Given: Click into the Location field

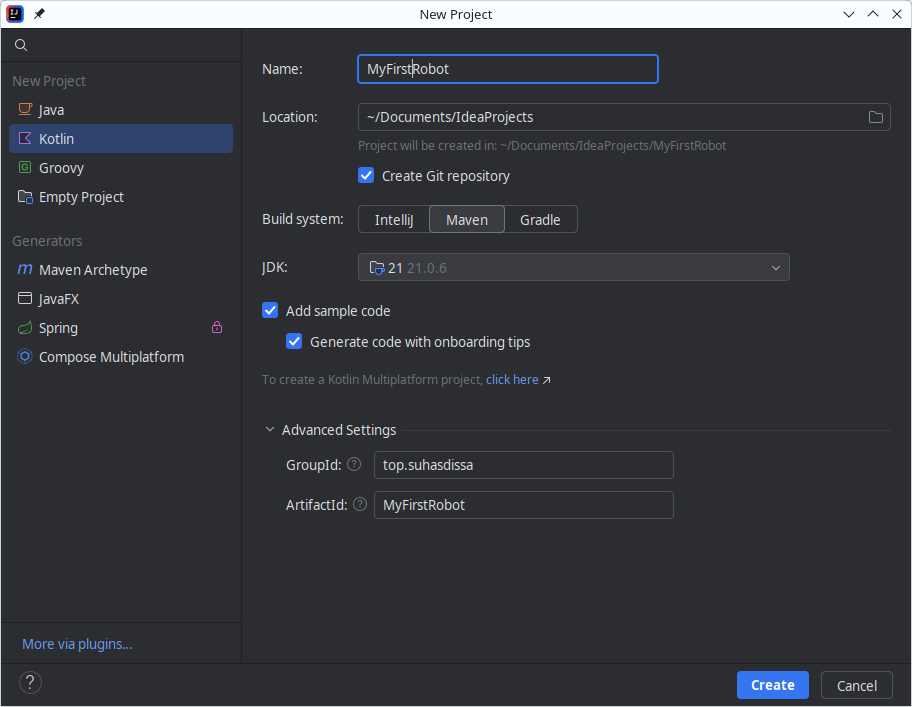Looking at the screenshot, I should (x=624, y=117).
